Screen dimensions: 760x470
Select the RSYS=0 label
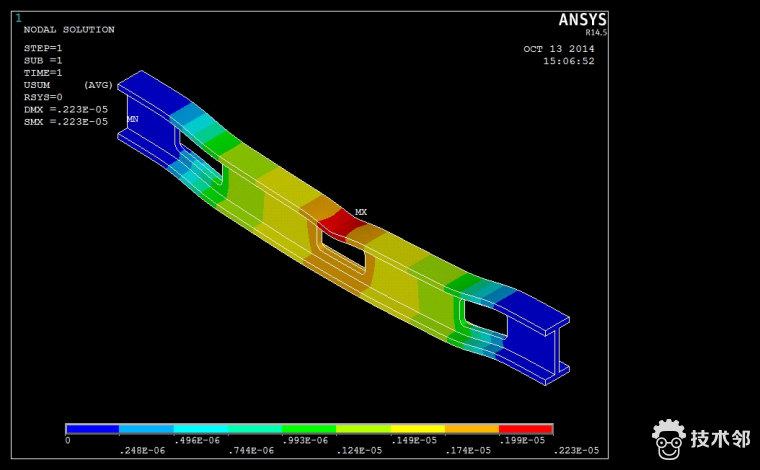[x=43, y=97]
